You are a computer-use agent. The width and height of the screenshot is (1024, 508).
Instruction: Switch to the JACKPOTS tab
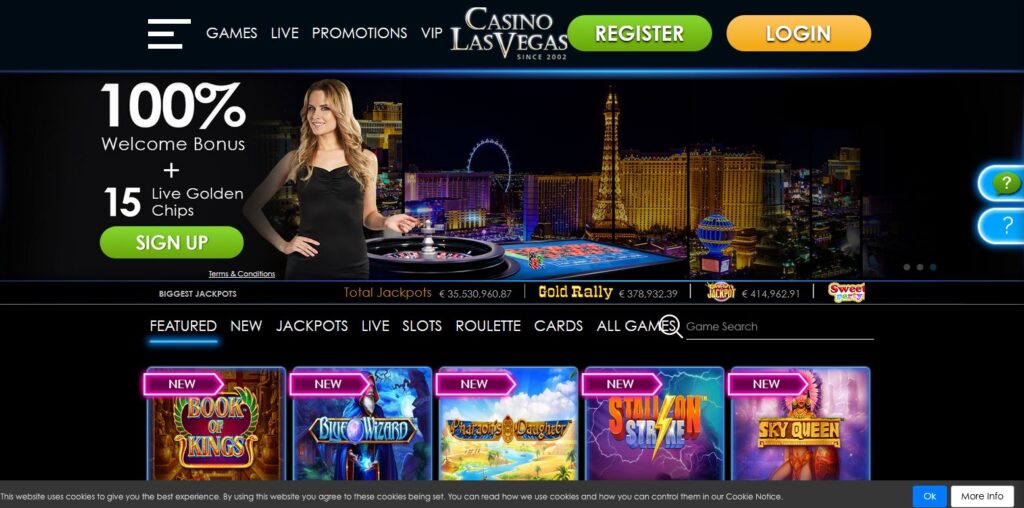[312, 326]
